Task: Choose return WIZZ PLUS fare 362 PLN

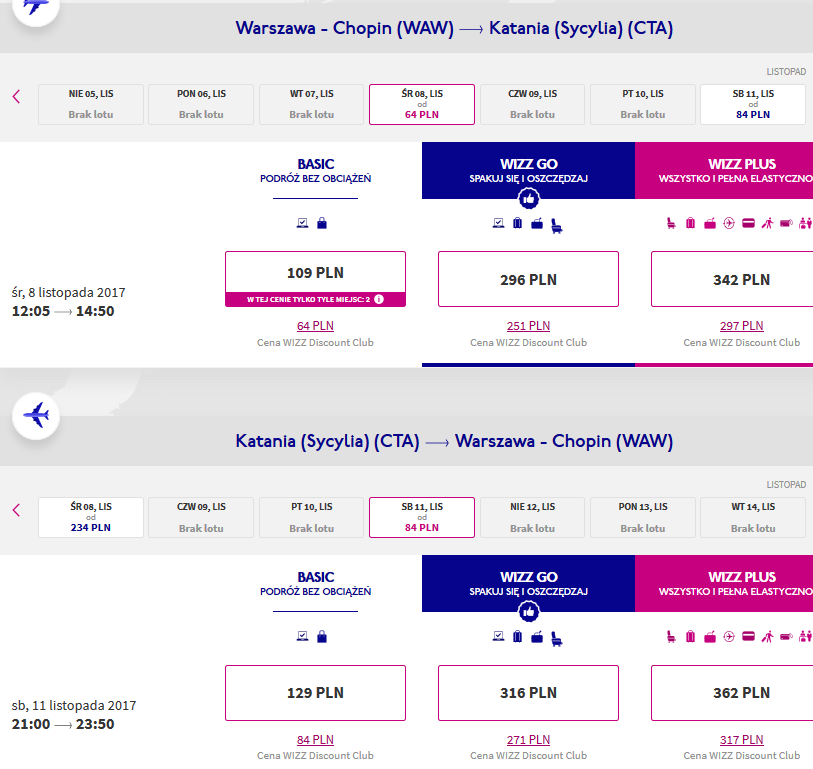Action: click(732, 693)
